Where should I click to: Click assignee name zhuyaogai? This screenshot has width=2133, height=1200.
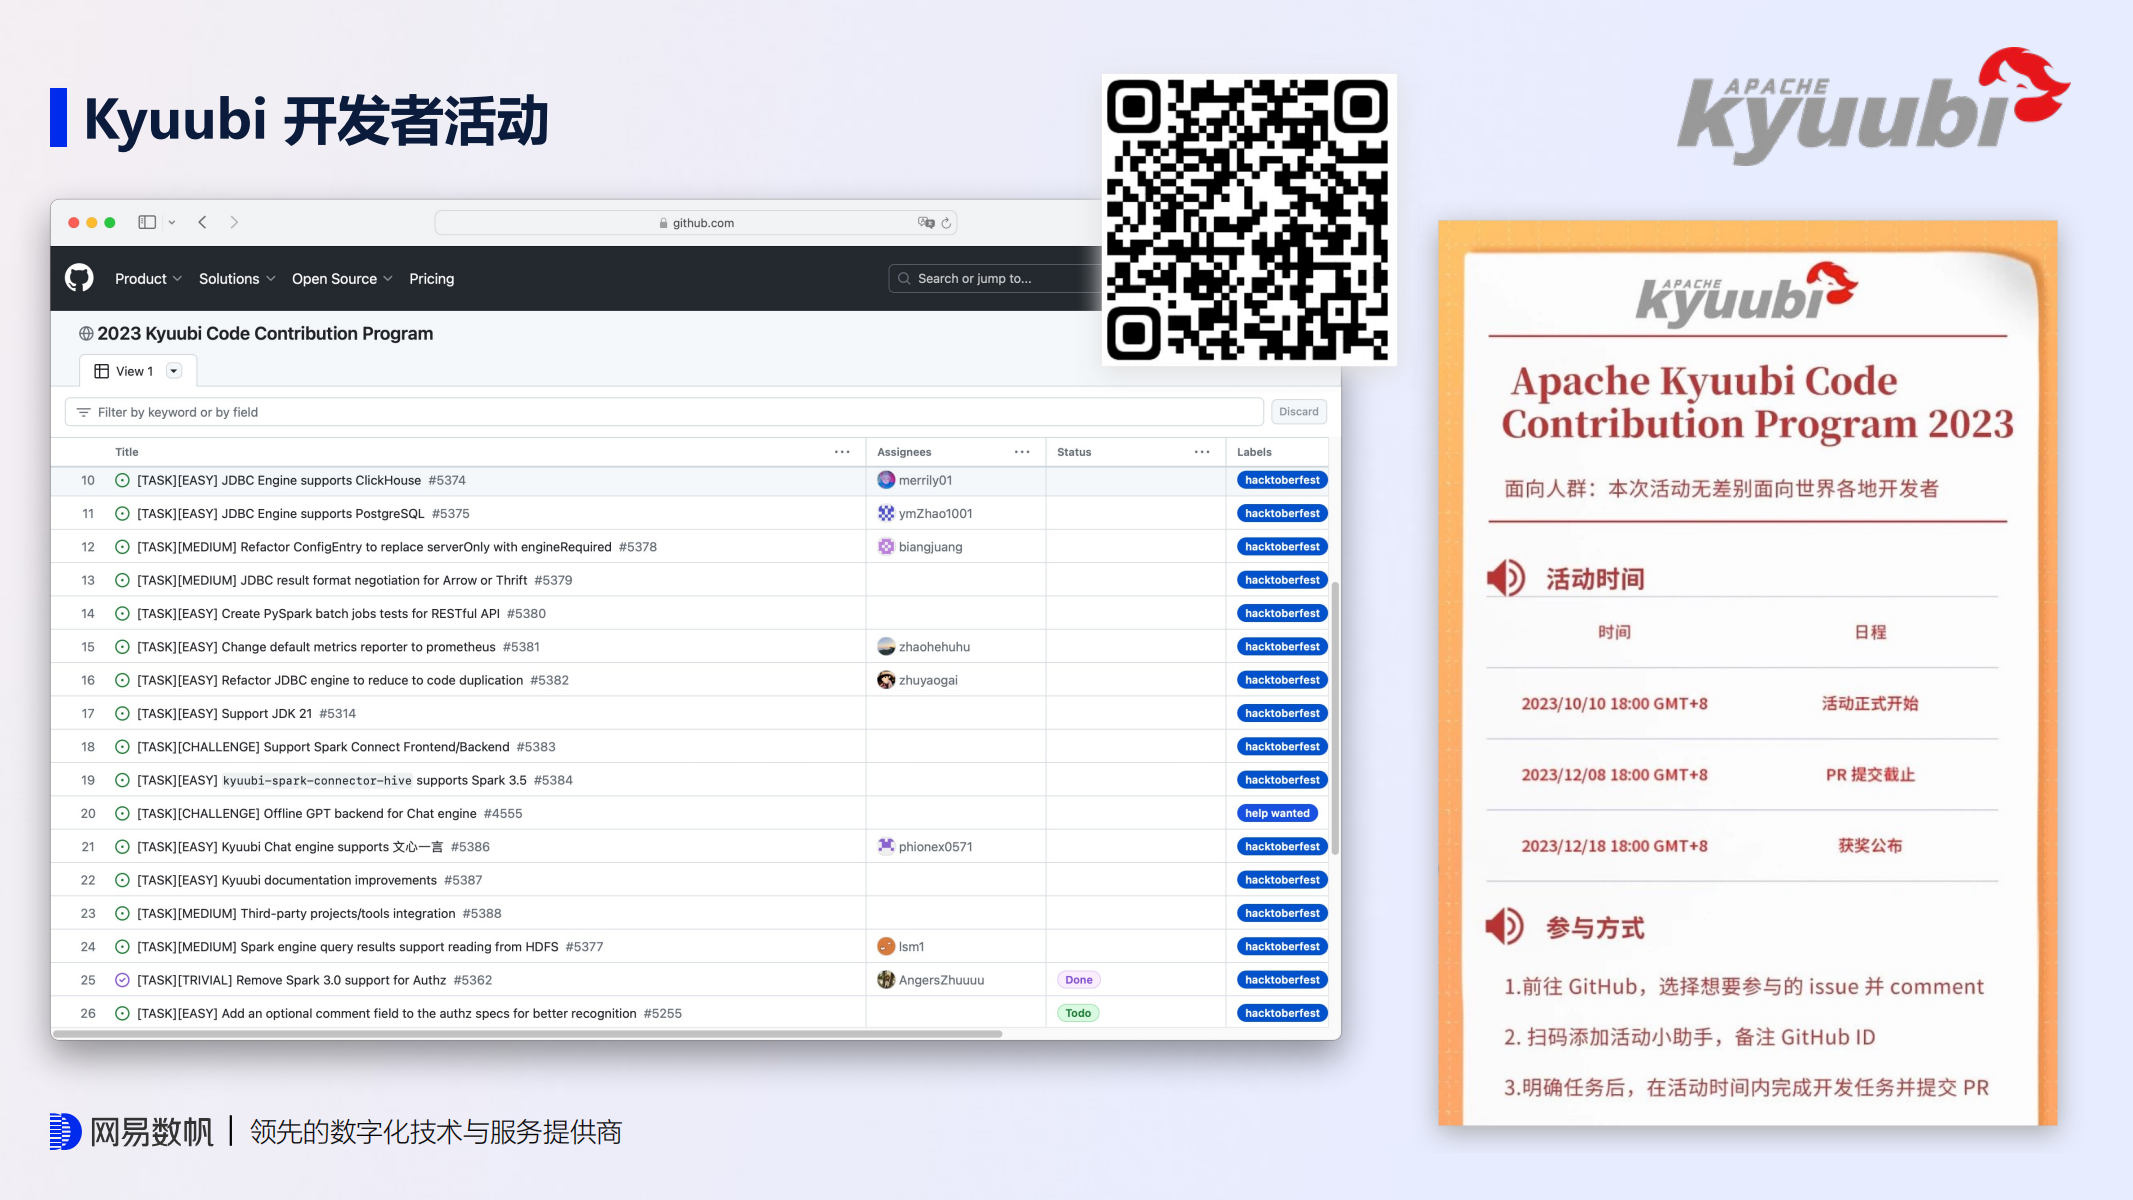pyautogui.click(x=928, y=680)
